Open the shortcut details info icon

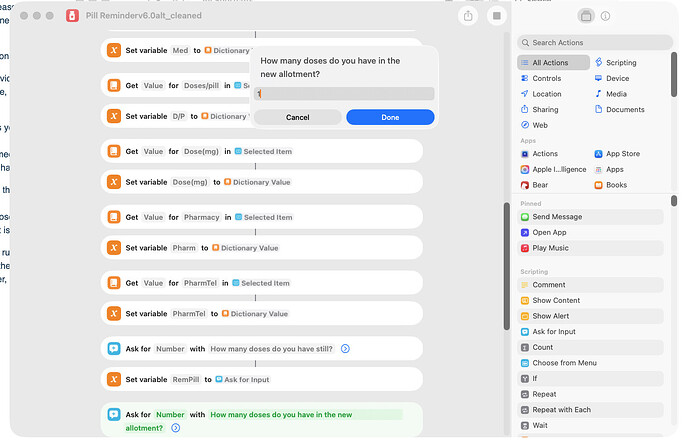pyautogui.click(x=606, y=16)
